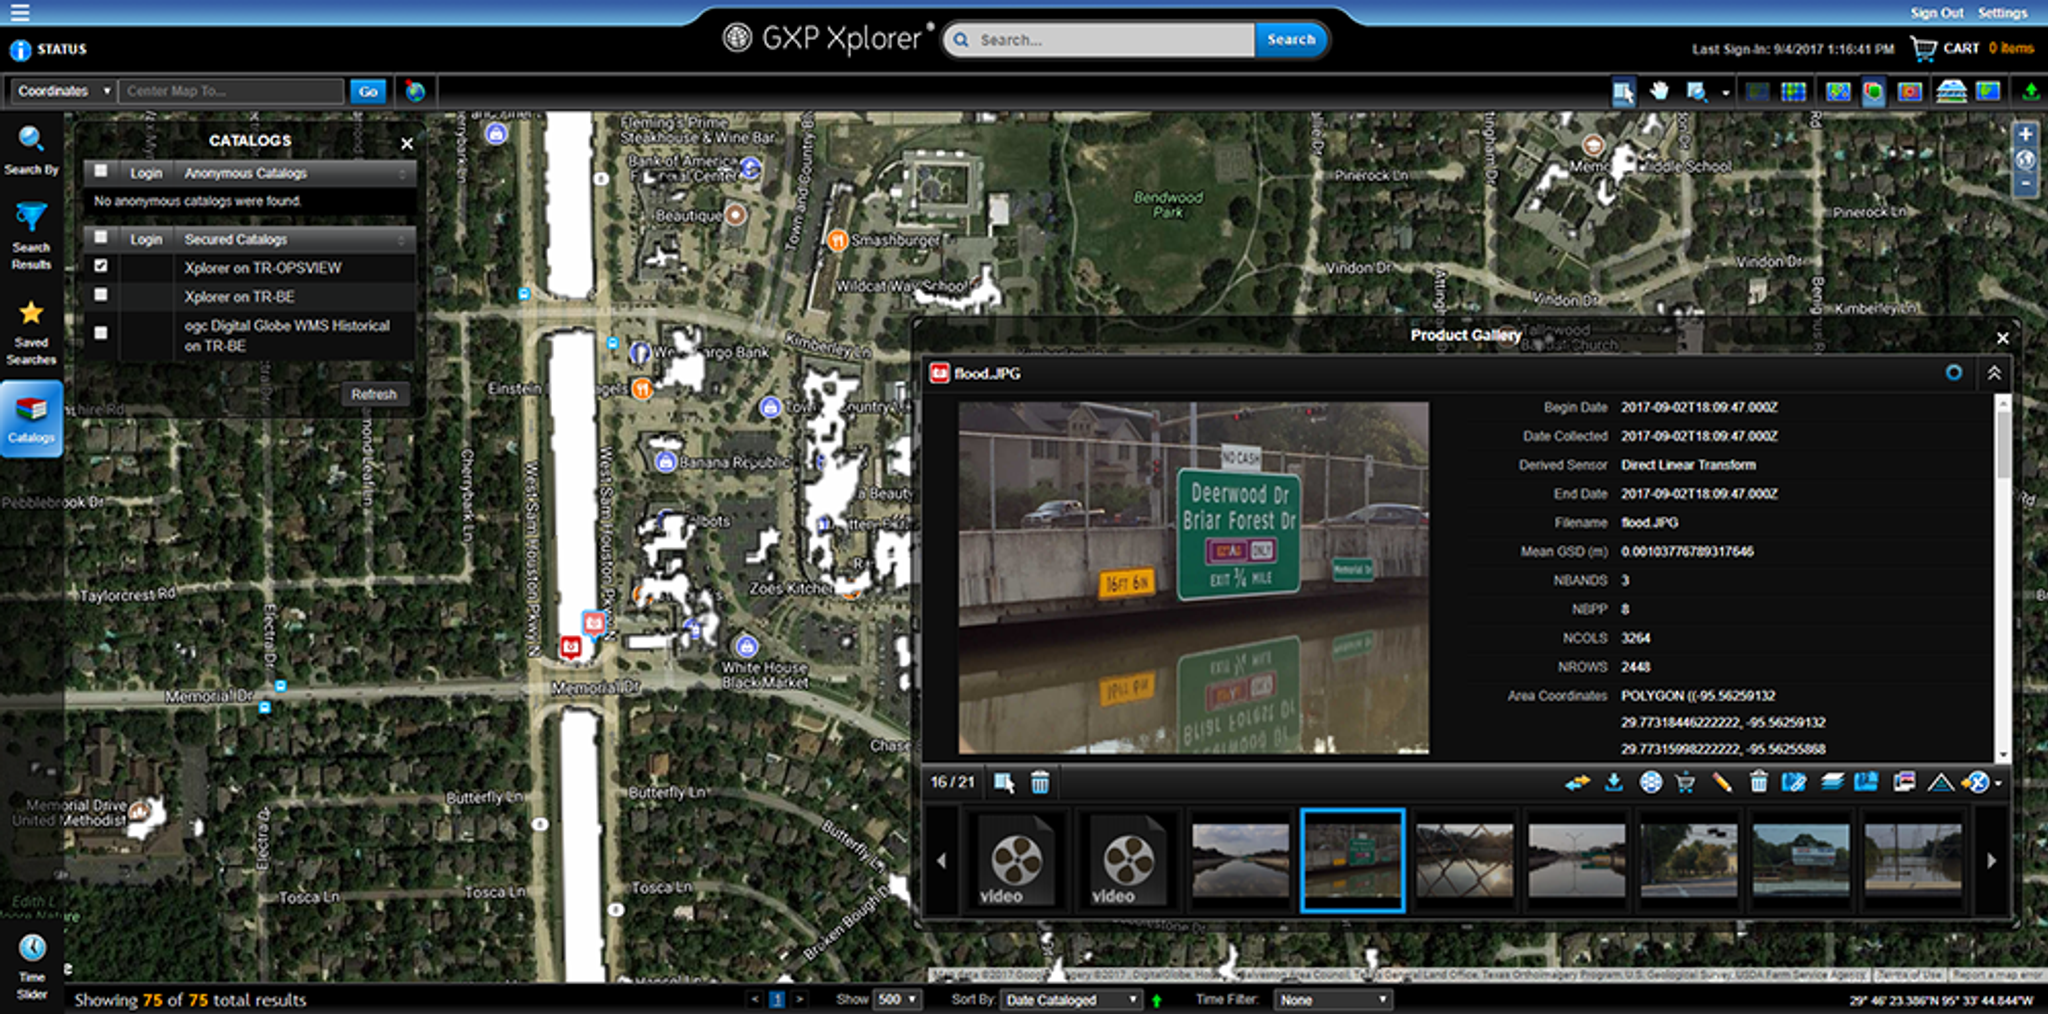
Task: Click the Go button
Action: tap(368, 91)
